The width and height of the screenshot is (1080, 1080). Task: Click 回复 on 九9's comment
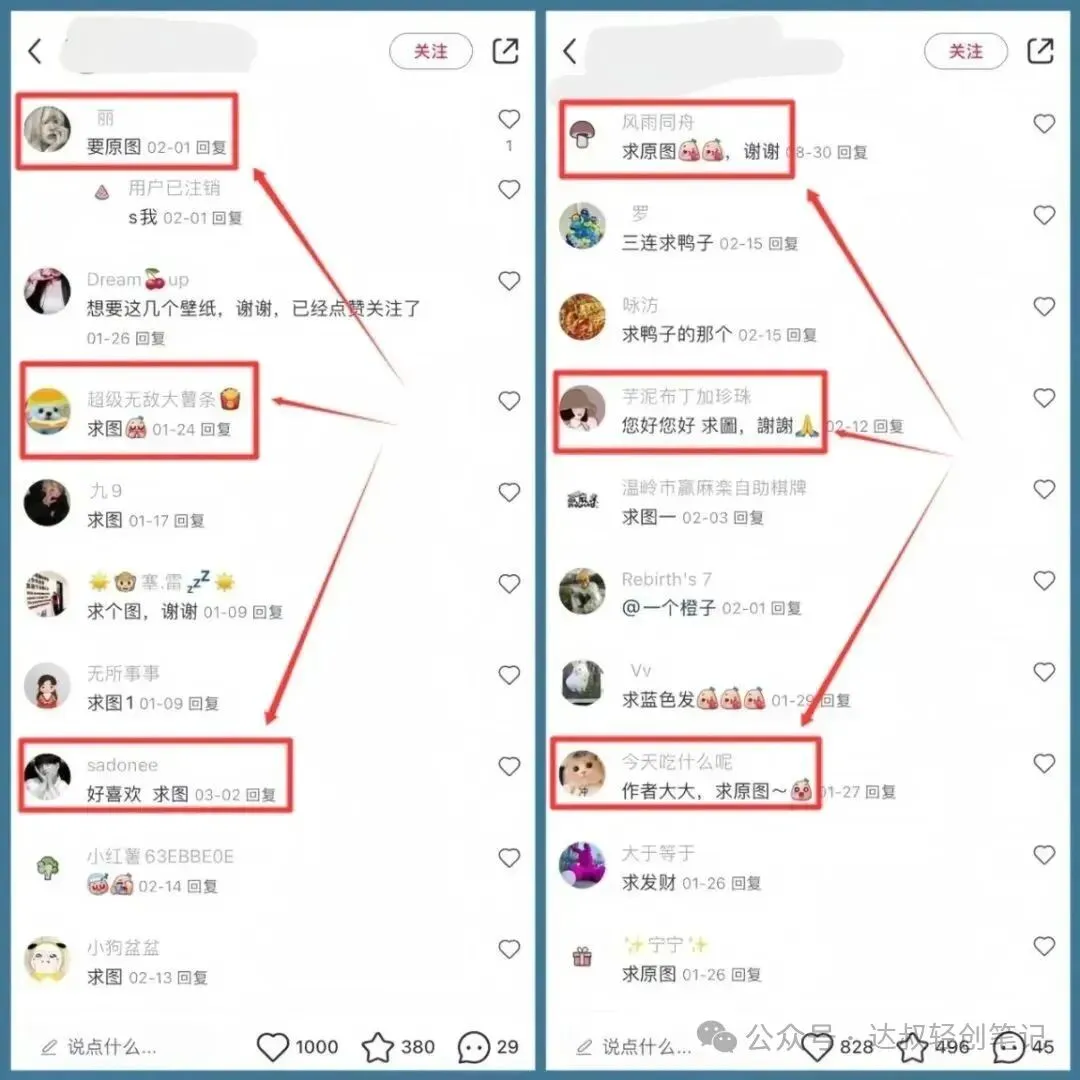pos(189,521)
